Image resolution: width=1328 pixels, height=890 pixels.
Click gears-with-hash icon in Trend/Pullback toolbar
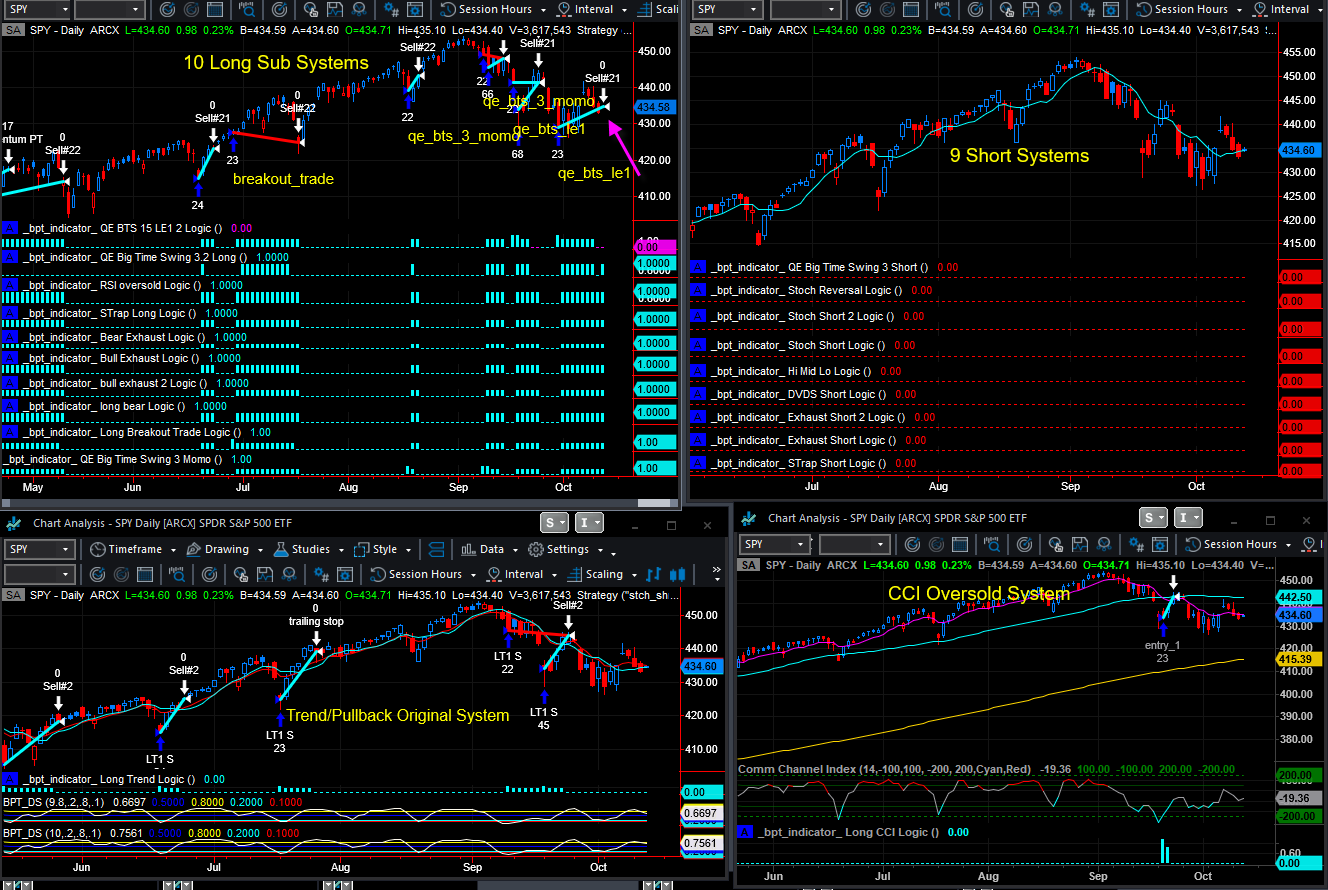(322, 574)
